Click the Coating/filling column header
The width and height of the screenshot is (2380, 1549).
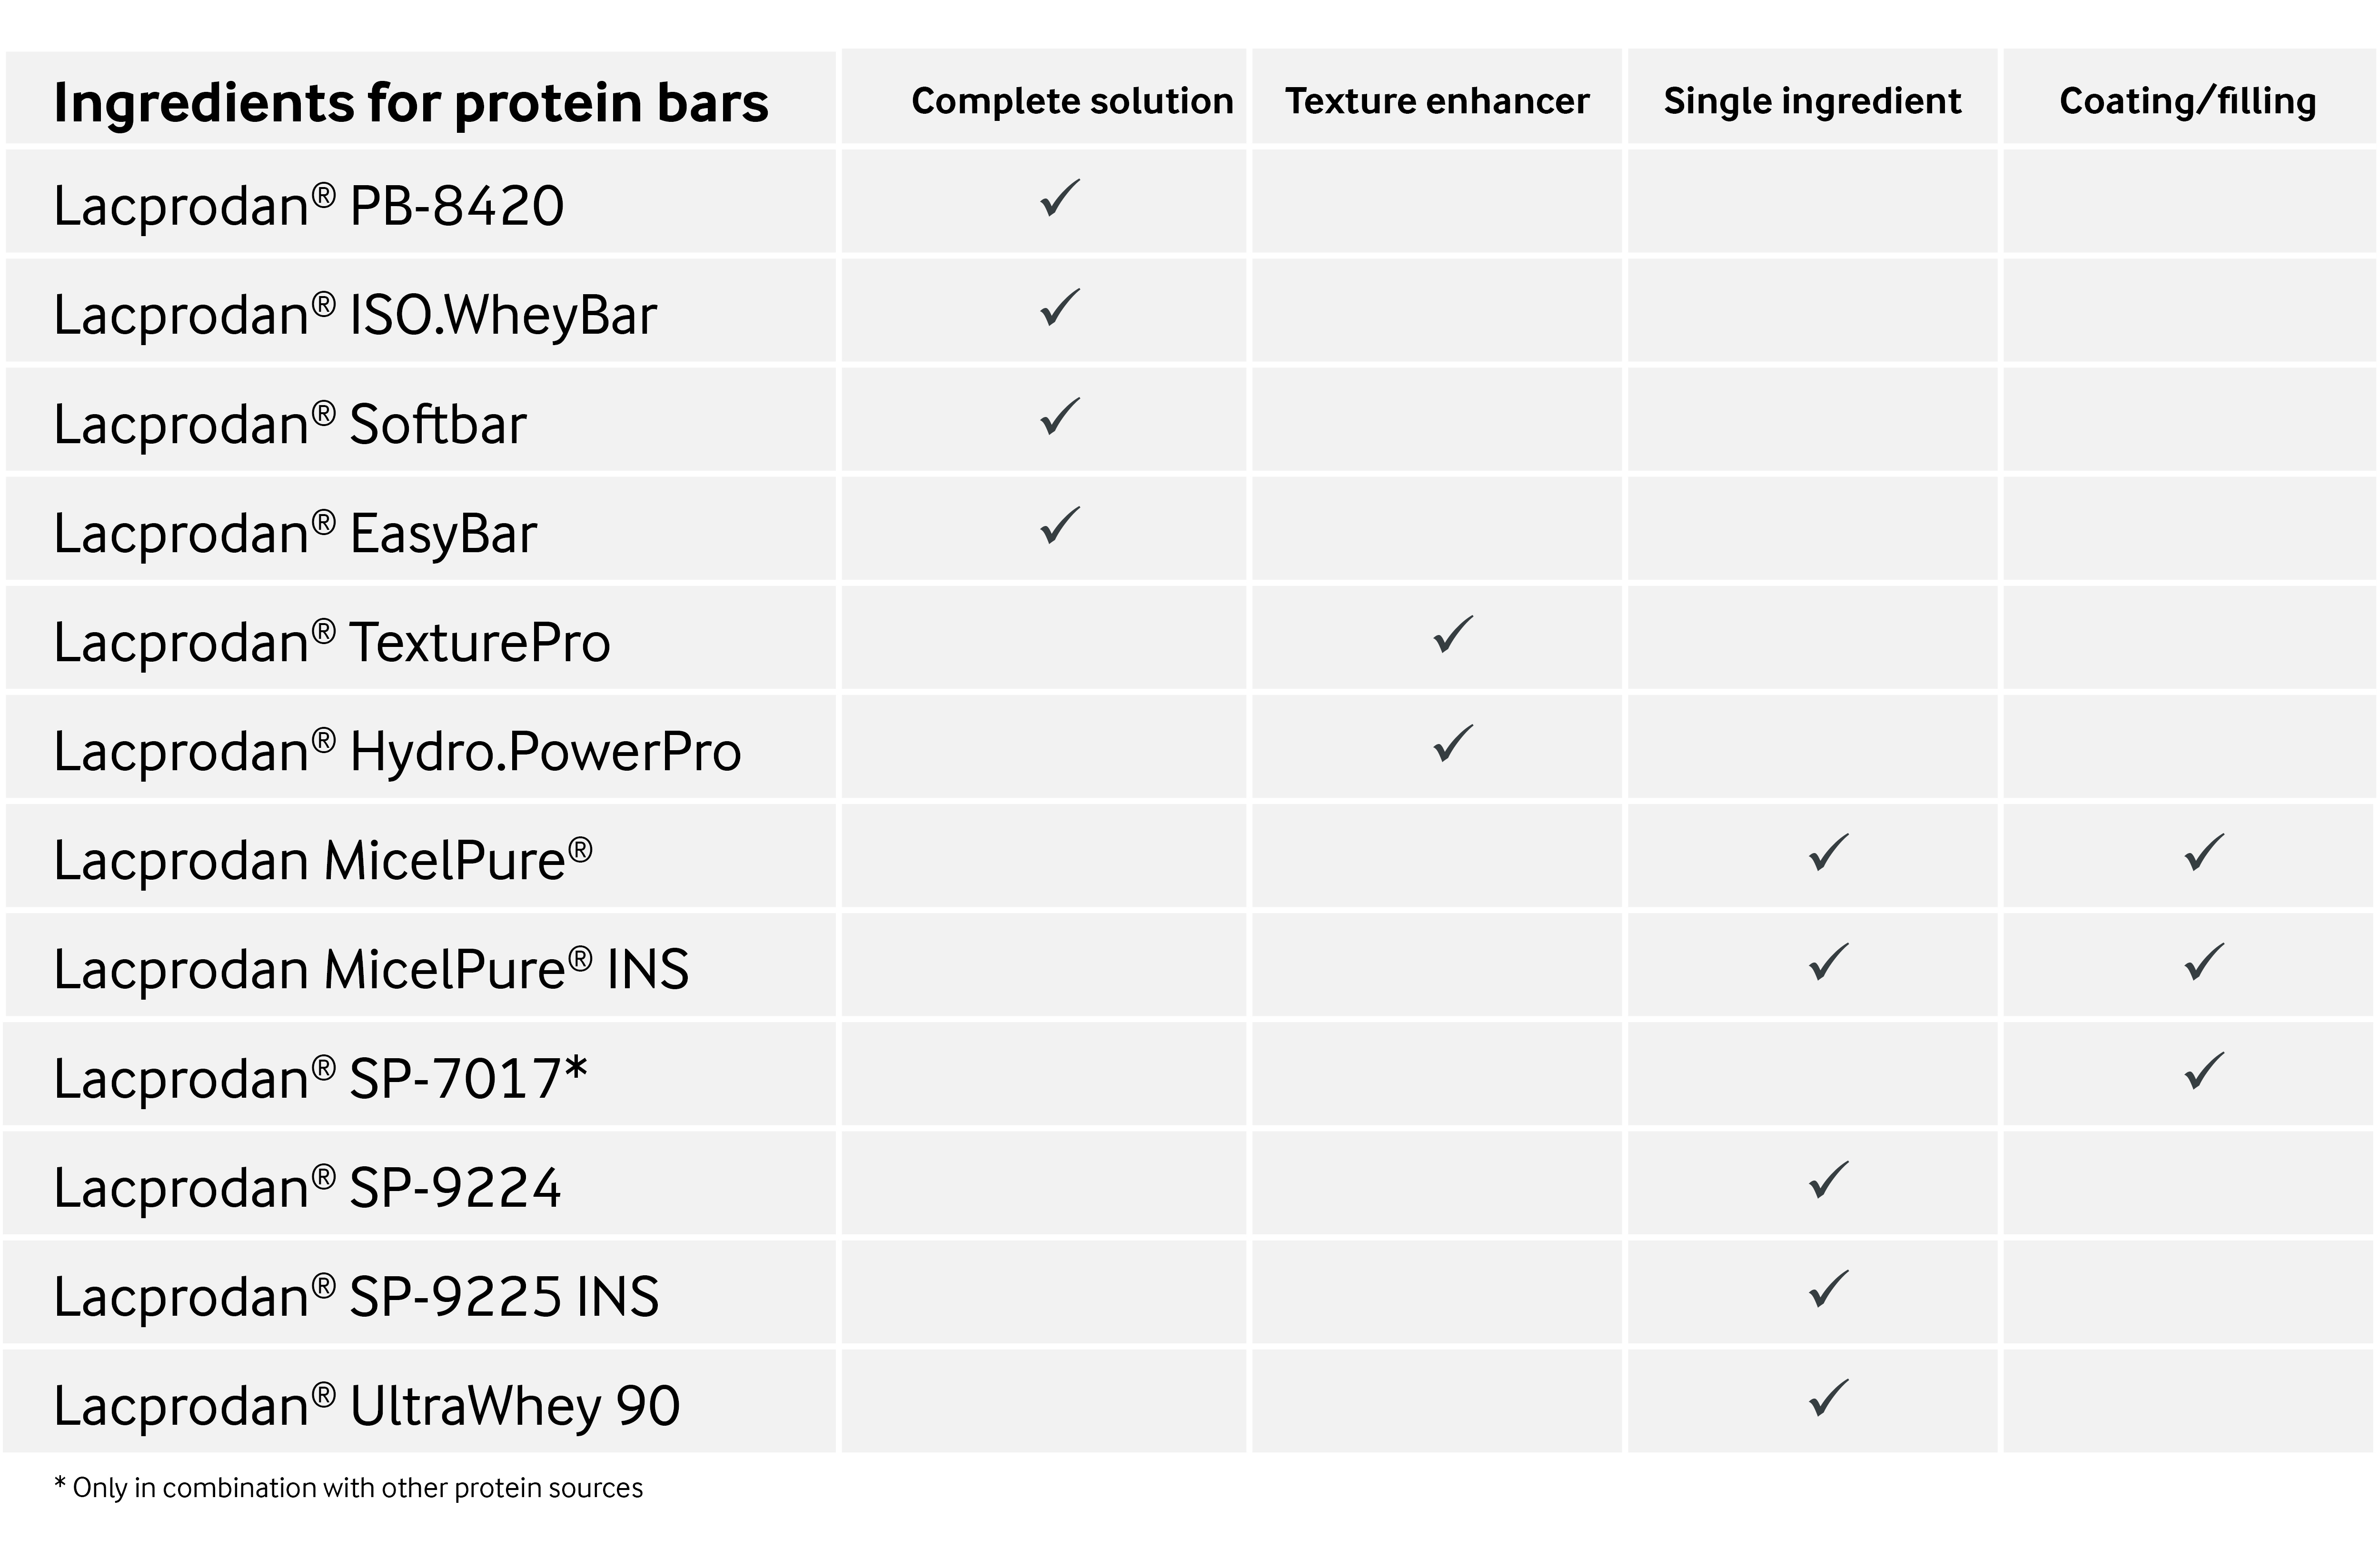coord(2188,101)
